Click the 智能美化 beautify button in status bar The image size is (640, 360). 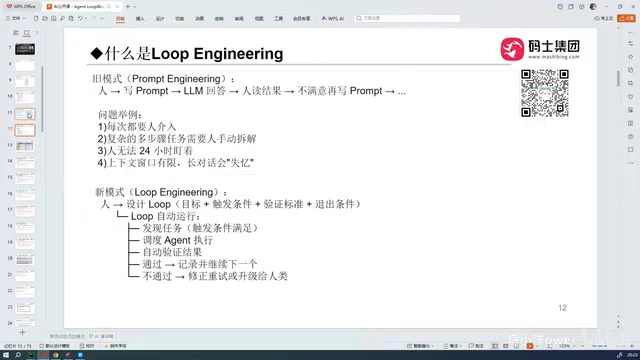[420, 346]
